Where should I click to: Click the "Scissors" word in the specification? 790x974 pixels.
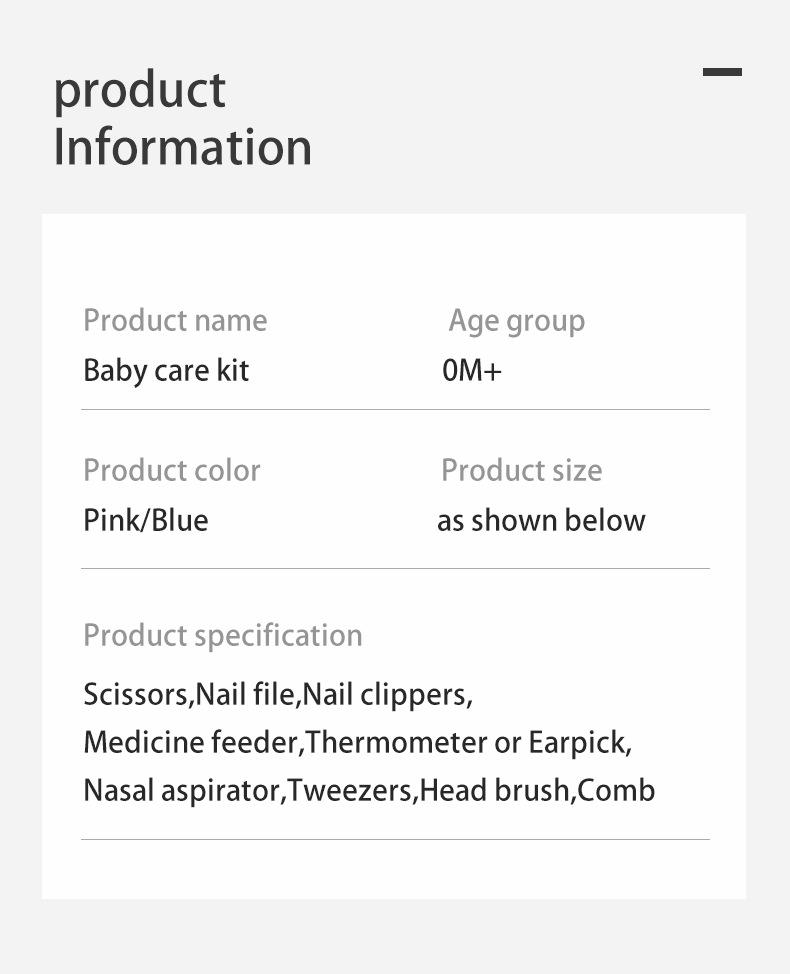point(136,694)
